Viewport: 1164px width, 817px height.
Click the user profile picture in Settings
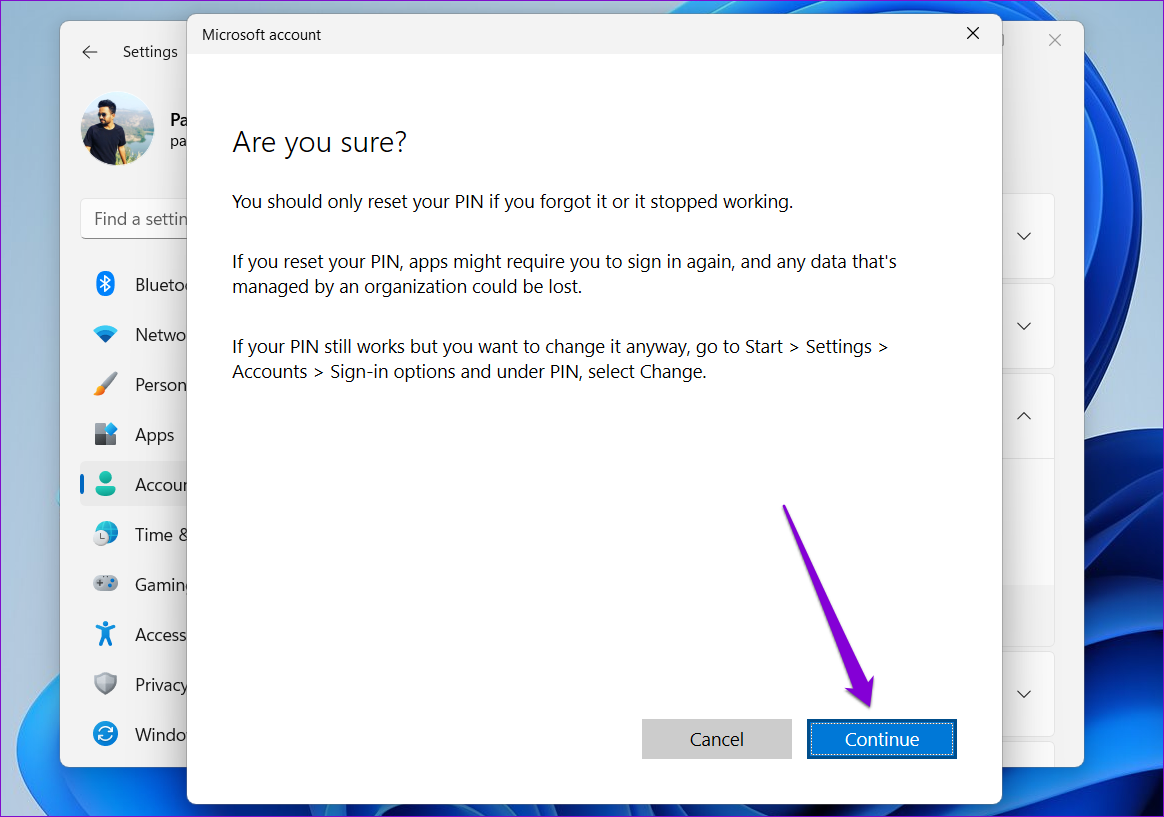point(117,128)
